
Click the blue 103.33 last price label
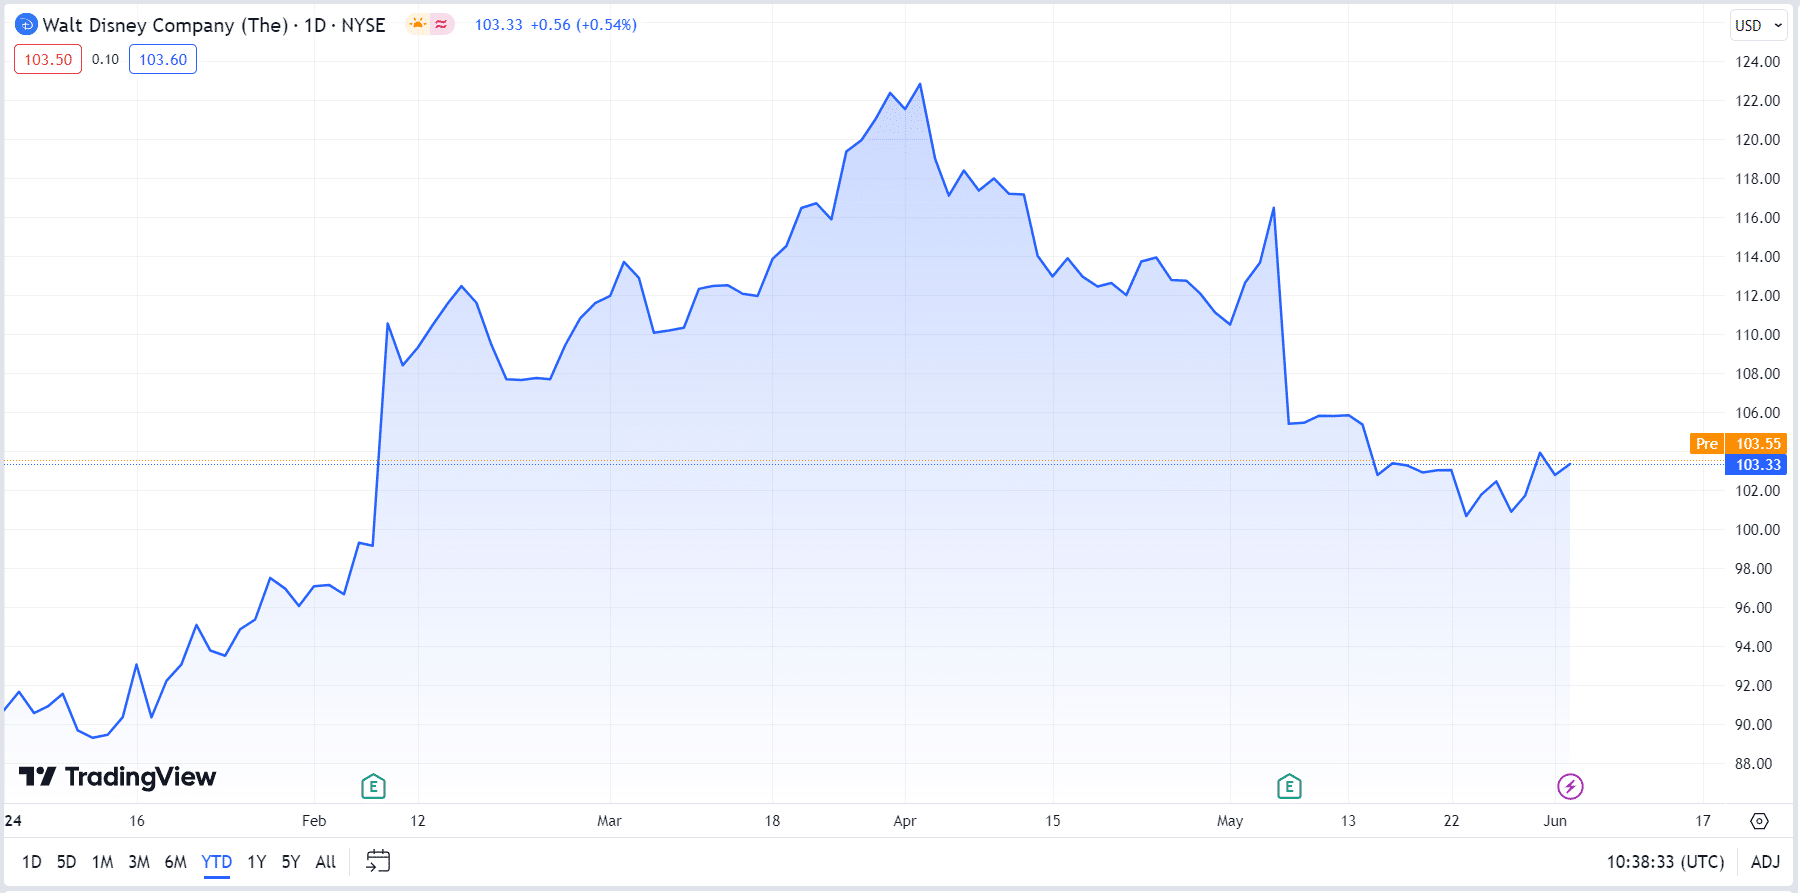point(1757,465)
